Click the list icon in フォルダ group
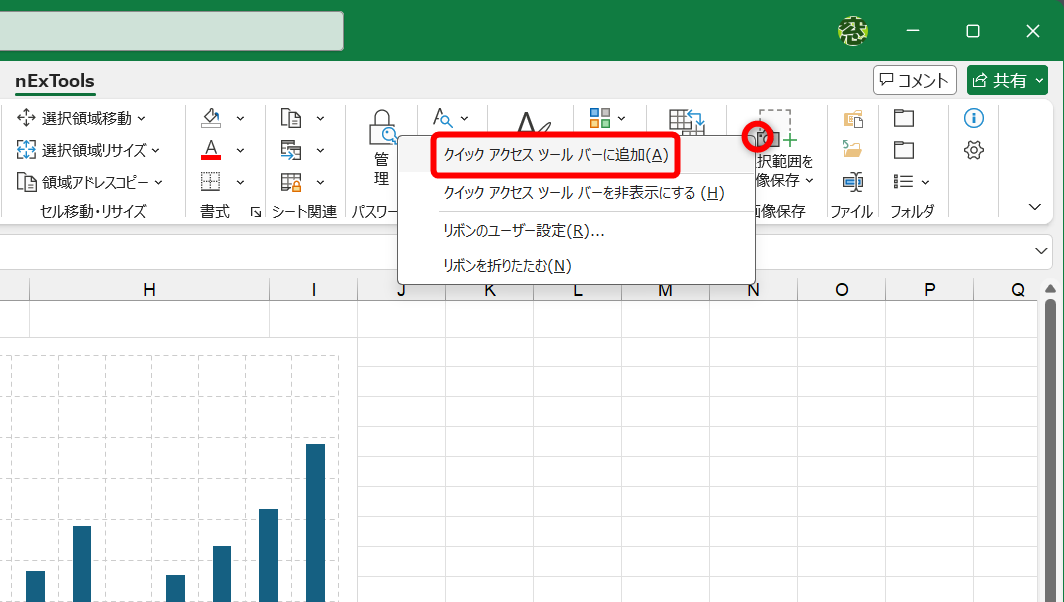This screenshot has width=1064, height=602. [903, 181]
